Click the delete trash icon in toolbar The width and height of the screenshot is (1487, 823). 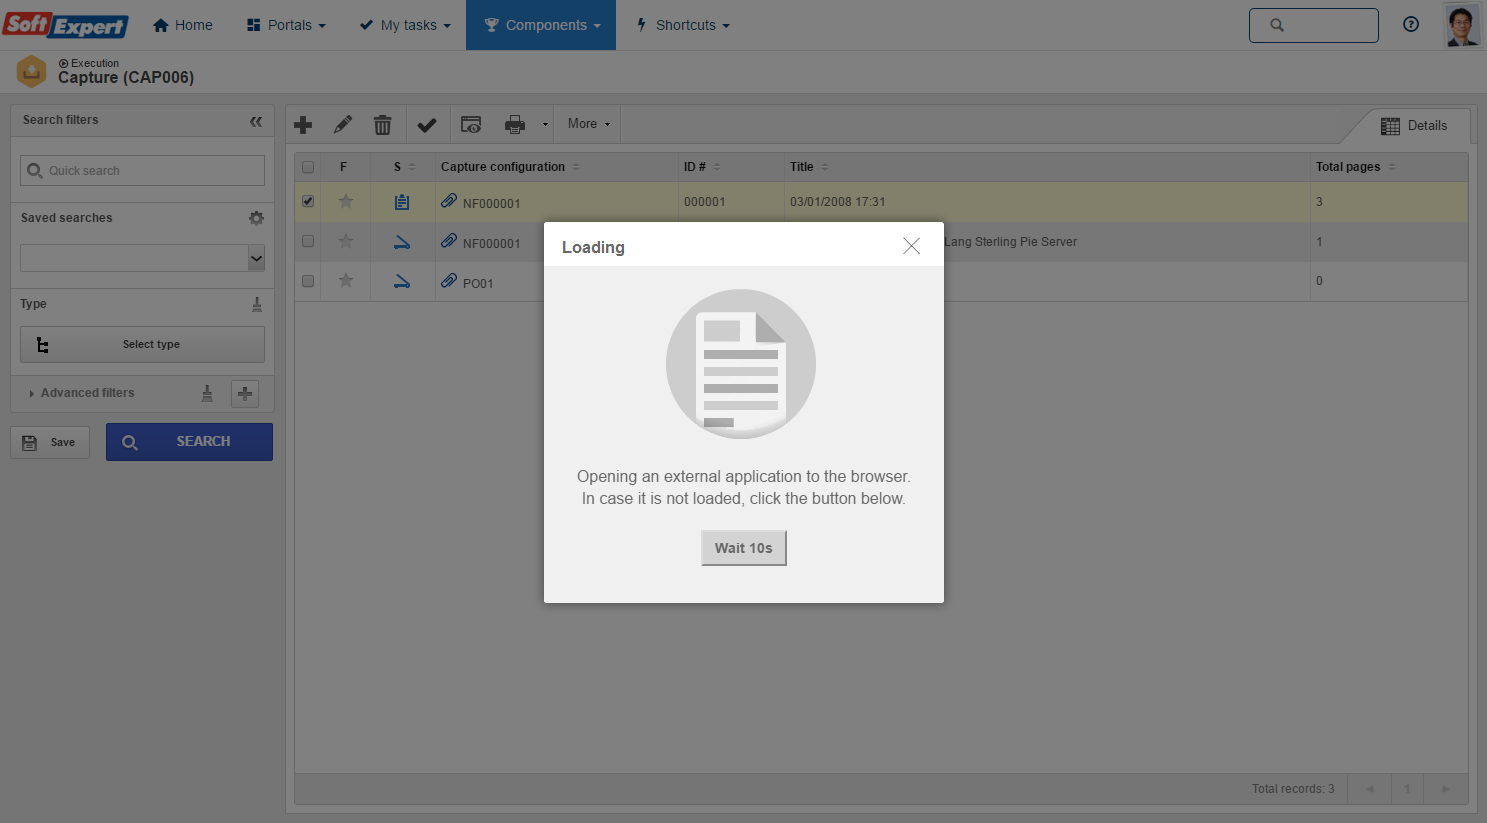(383, 124)
